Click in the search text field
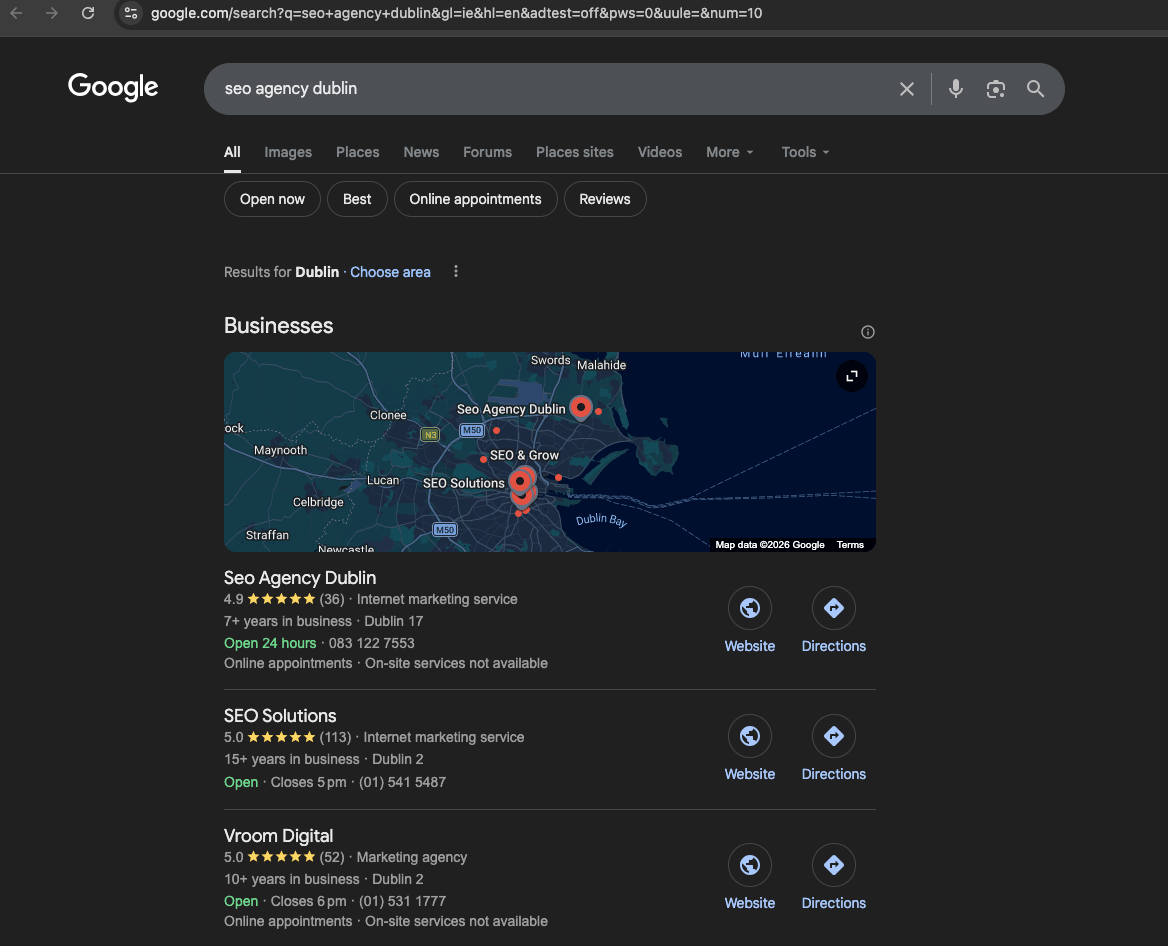Image resolution: width=1168 pixels, height=946 pixels. point(551,89)
